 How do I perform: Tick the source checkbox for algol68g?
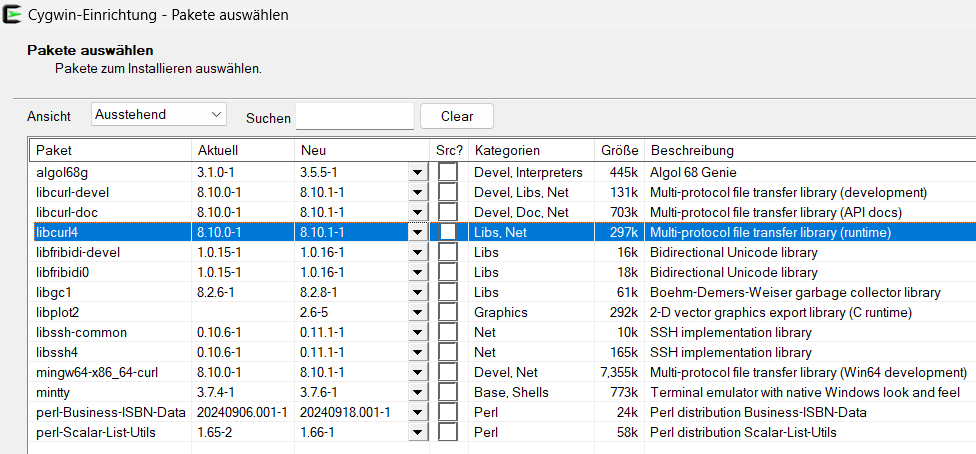pyautogui.click(x=448, y=172)
